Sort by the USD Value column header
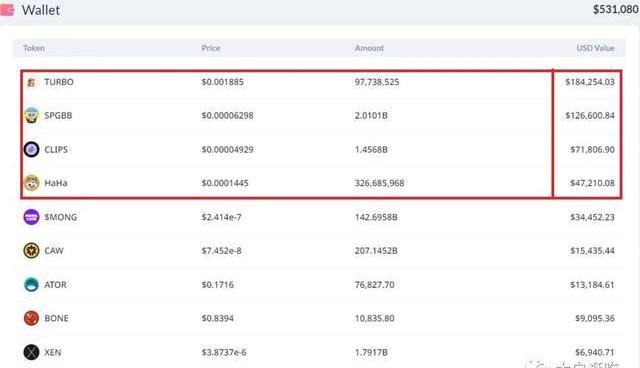The width and height of the screenshot is (640, 368). tap(595, 48)
